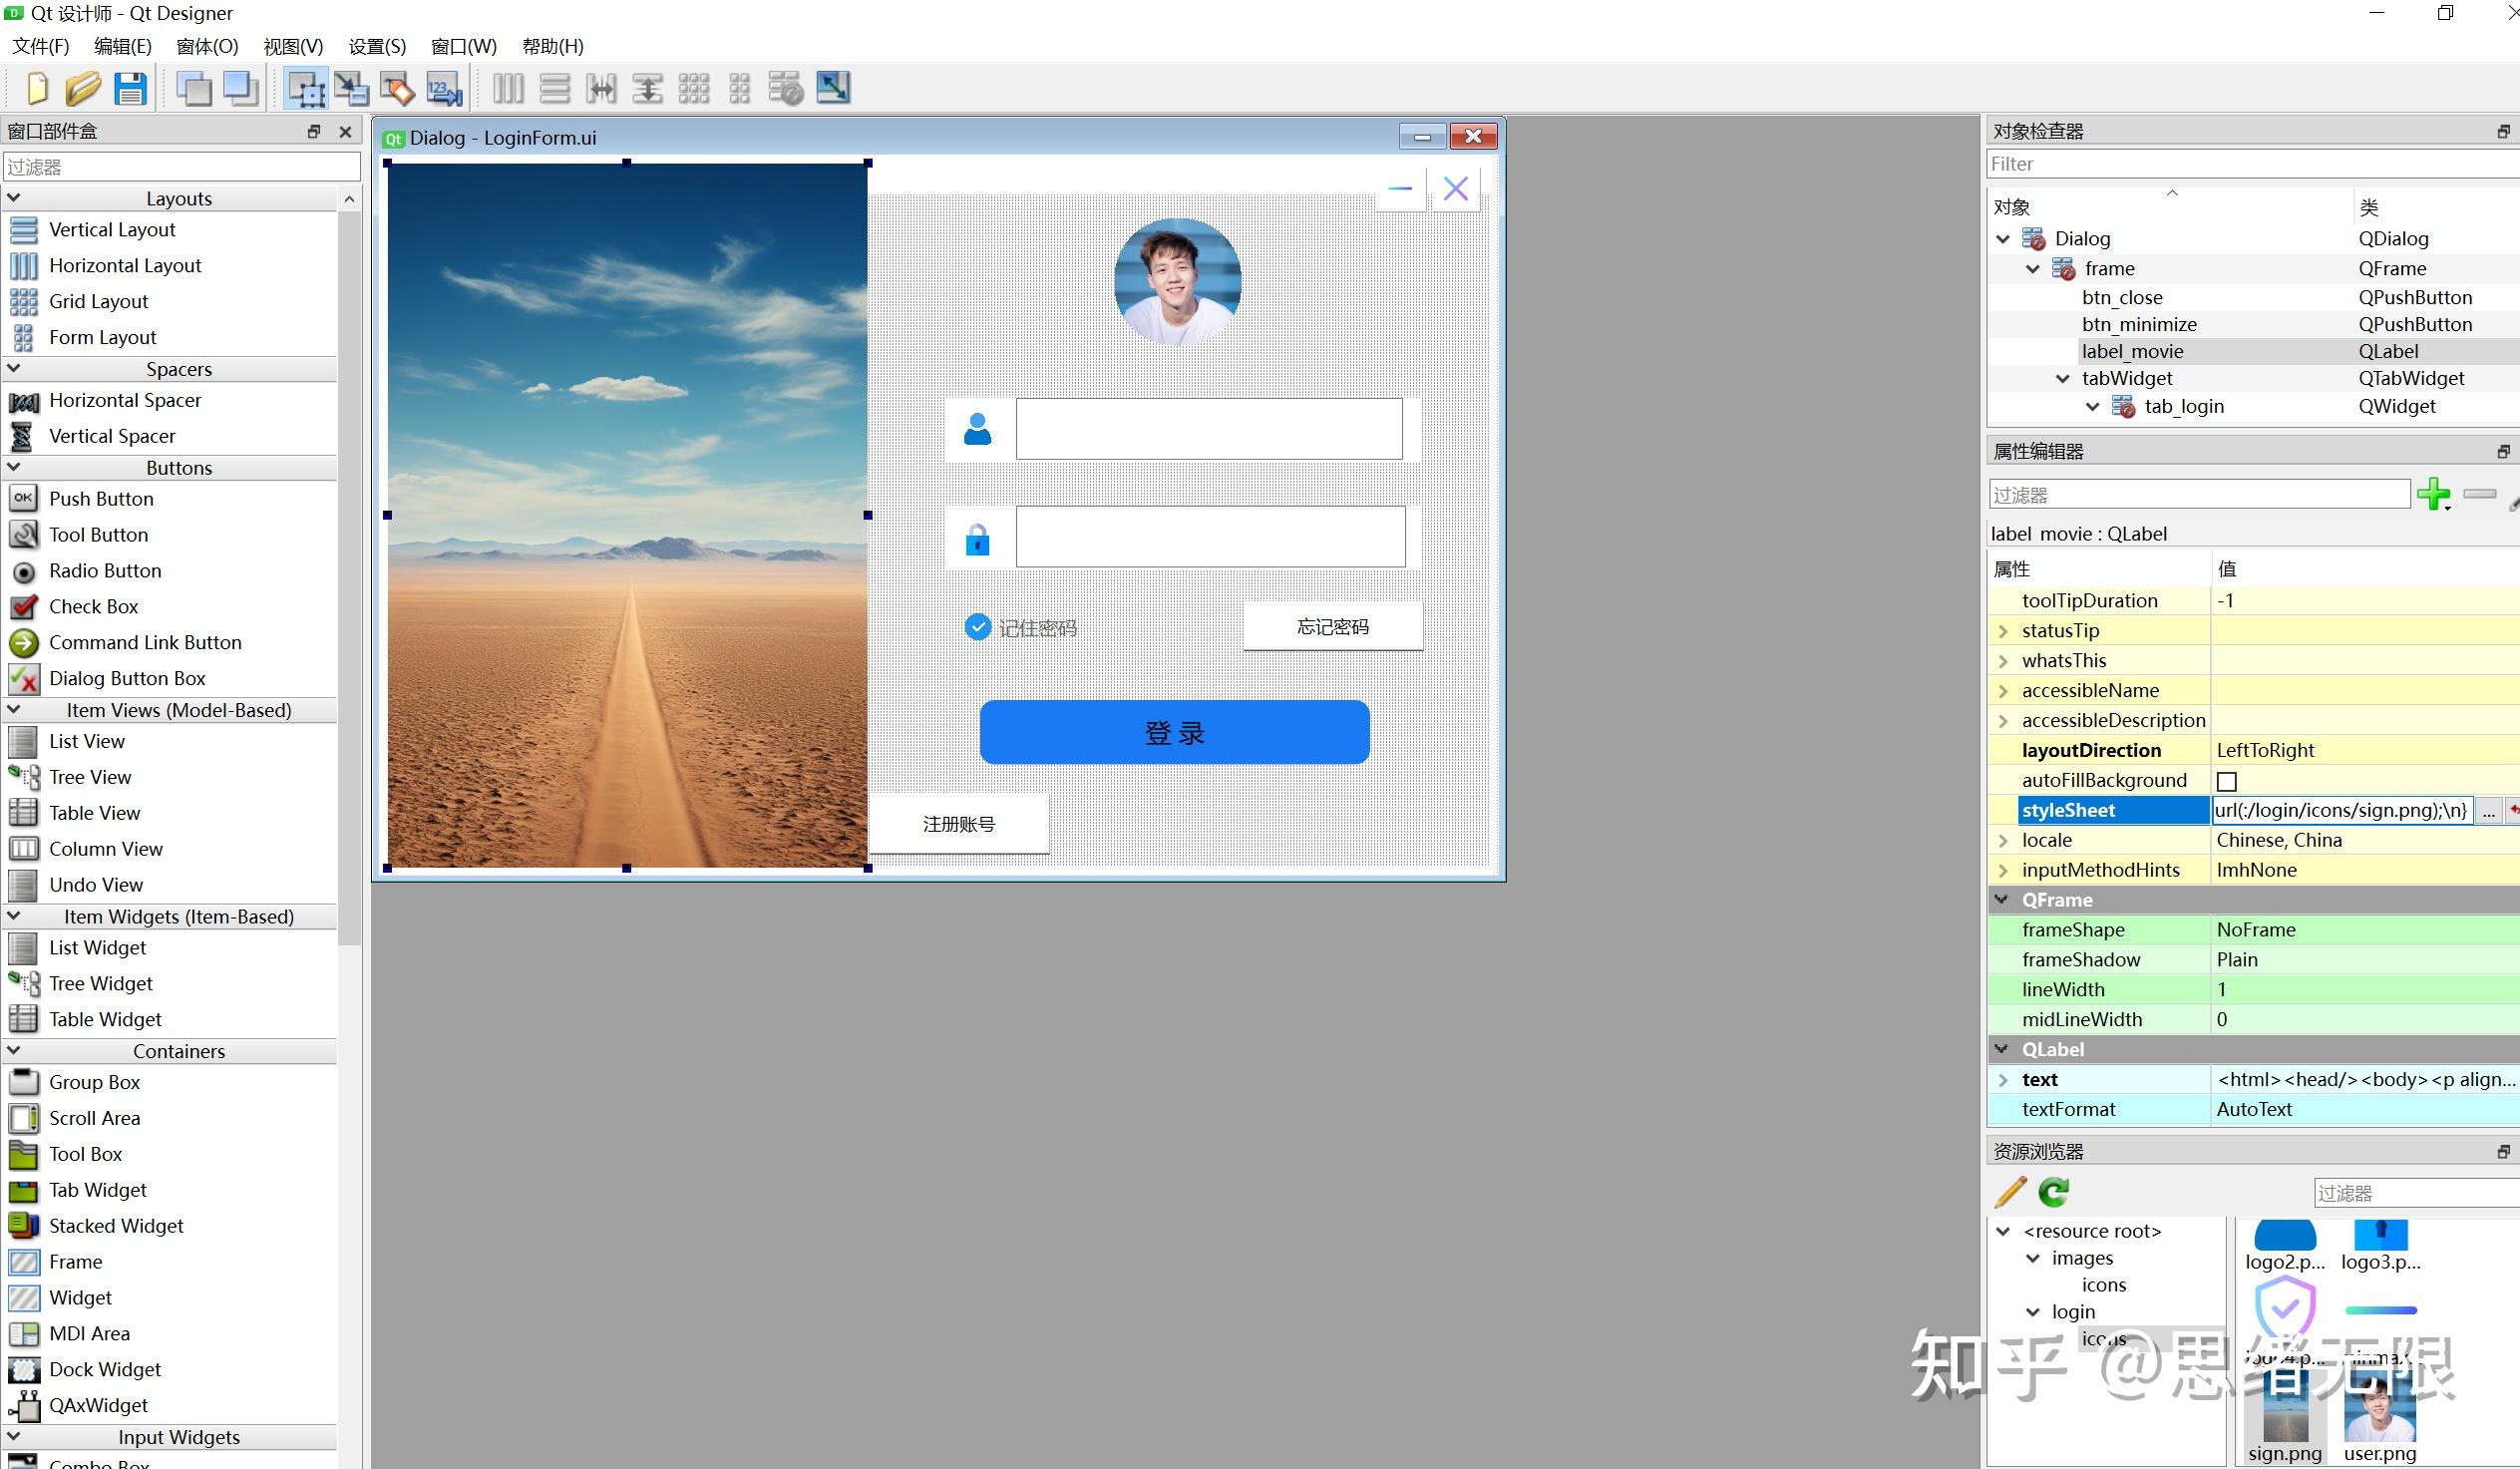Click the Grid Layout tool icon
This screenshot has height=1469, width=2520.
(x=25, y=301)
